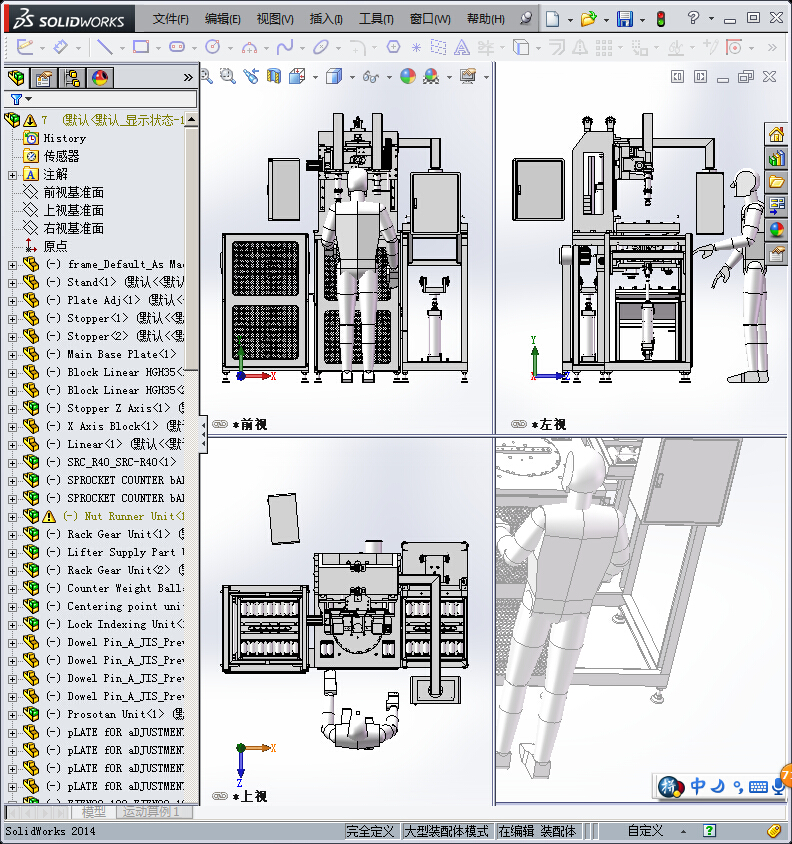This screenshot has width=792, height=844.
Task: Open the Display Style dropdown arrow
Action: click(x=352, y=78)
